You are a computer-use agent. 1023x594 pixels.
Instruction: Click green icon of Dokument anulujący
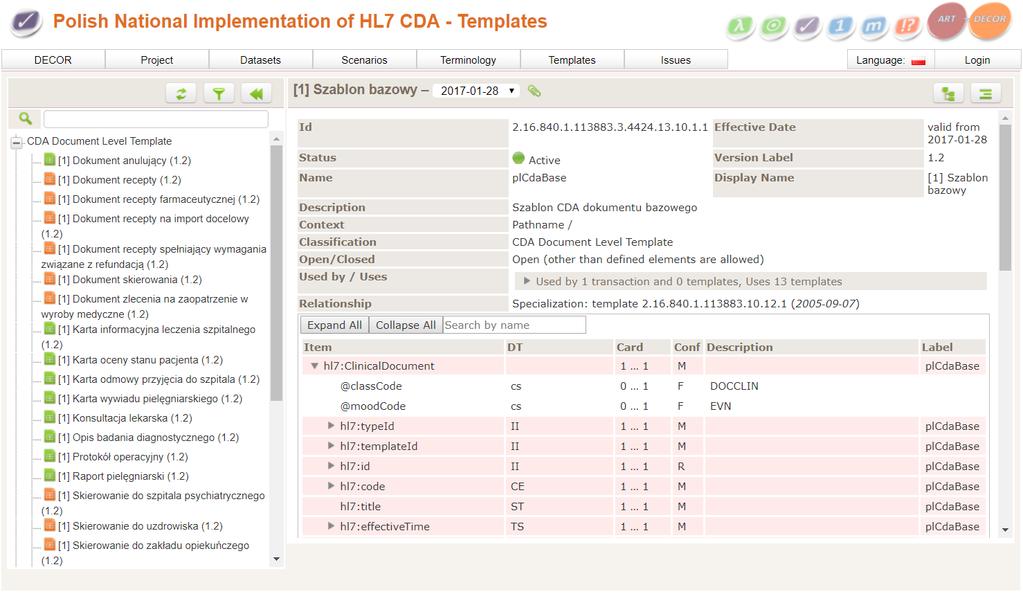(50, 159)
